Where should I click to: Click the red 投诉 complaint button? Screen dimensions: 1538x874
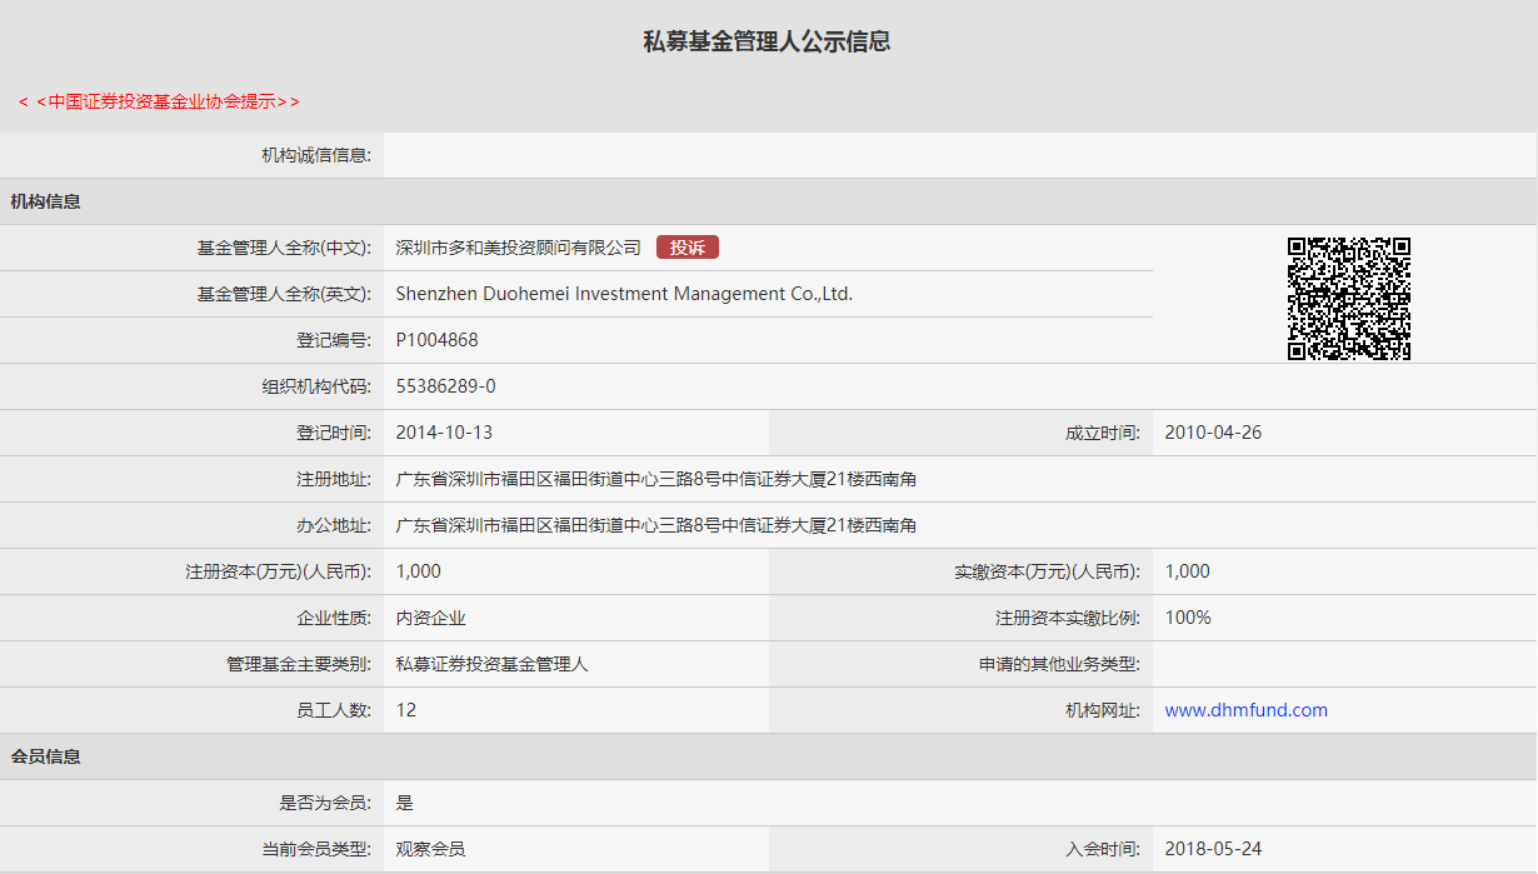coord(687,247)
